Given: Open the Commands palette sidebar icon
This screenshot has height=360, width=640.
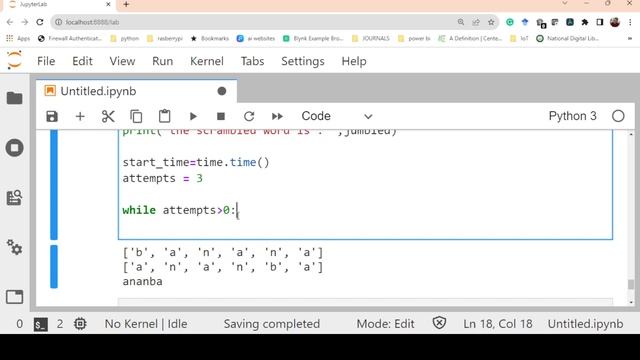Looking at the screenshot, I should 15,198.
